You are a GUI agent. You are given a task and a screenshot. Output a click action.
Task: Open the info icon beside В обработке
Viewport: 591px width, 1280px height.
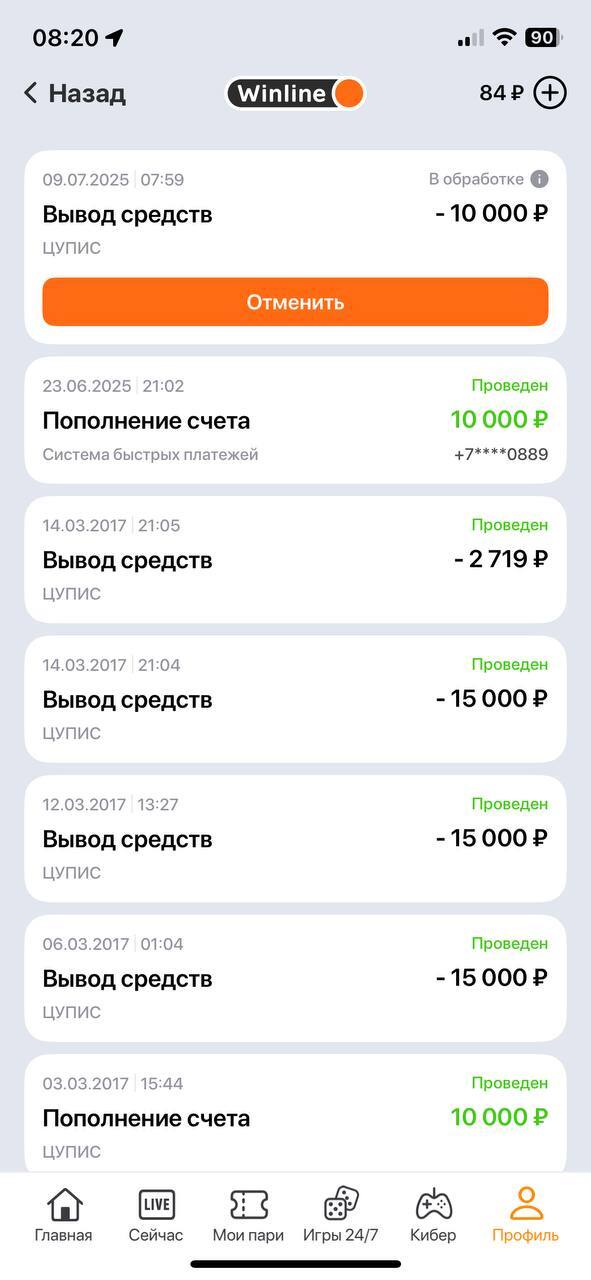coord(539,179)
